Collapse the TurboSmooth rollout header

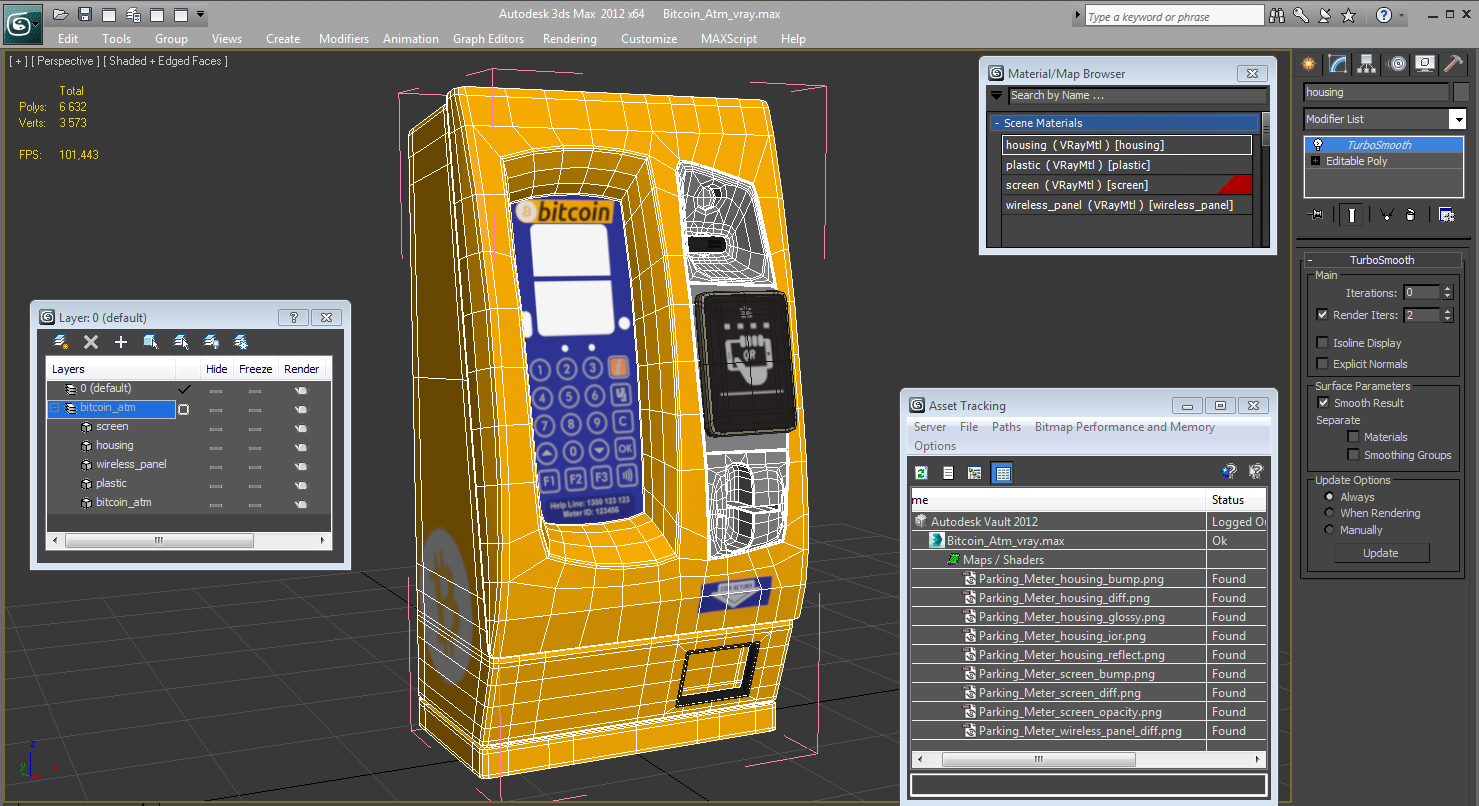(1382, 260)
